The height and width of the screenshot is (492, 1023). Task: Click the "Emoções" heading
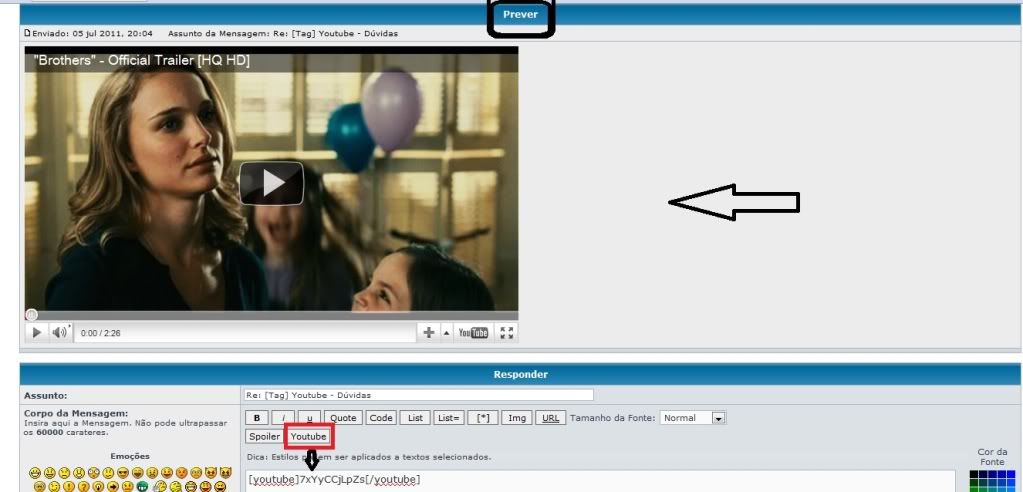(x=130, y=456)
